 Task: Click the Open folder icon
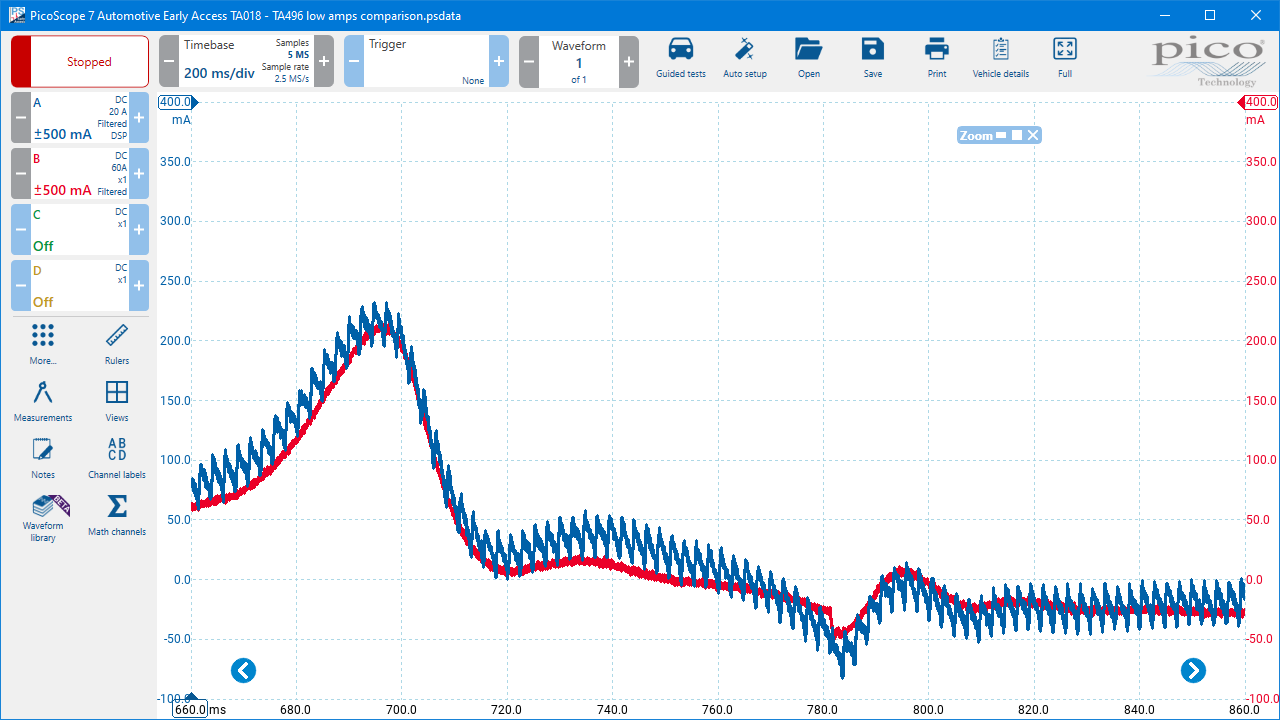[x=808, y=58]
